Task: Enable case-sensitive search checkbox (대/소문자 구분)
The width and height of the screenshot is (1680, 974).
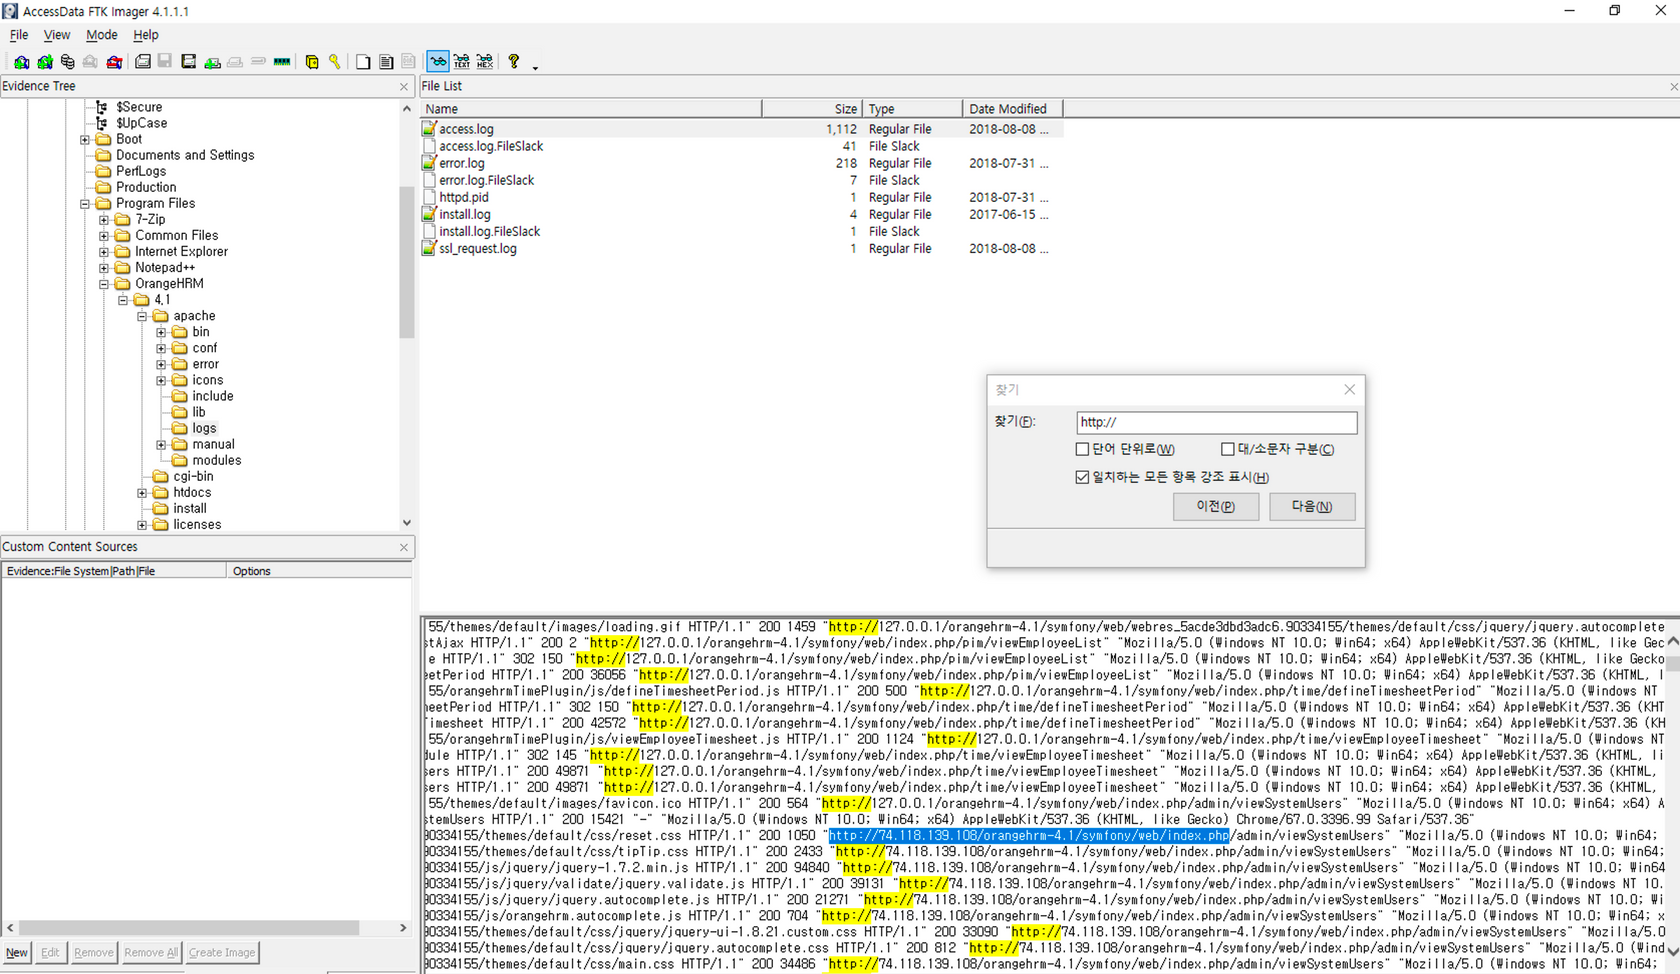Action: tap(1228, 449)
